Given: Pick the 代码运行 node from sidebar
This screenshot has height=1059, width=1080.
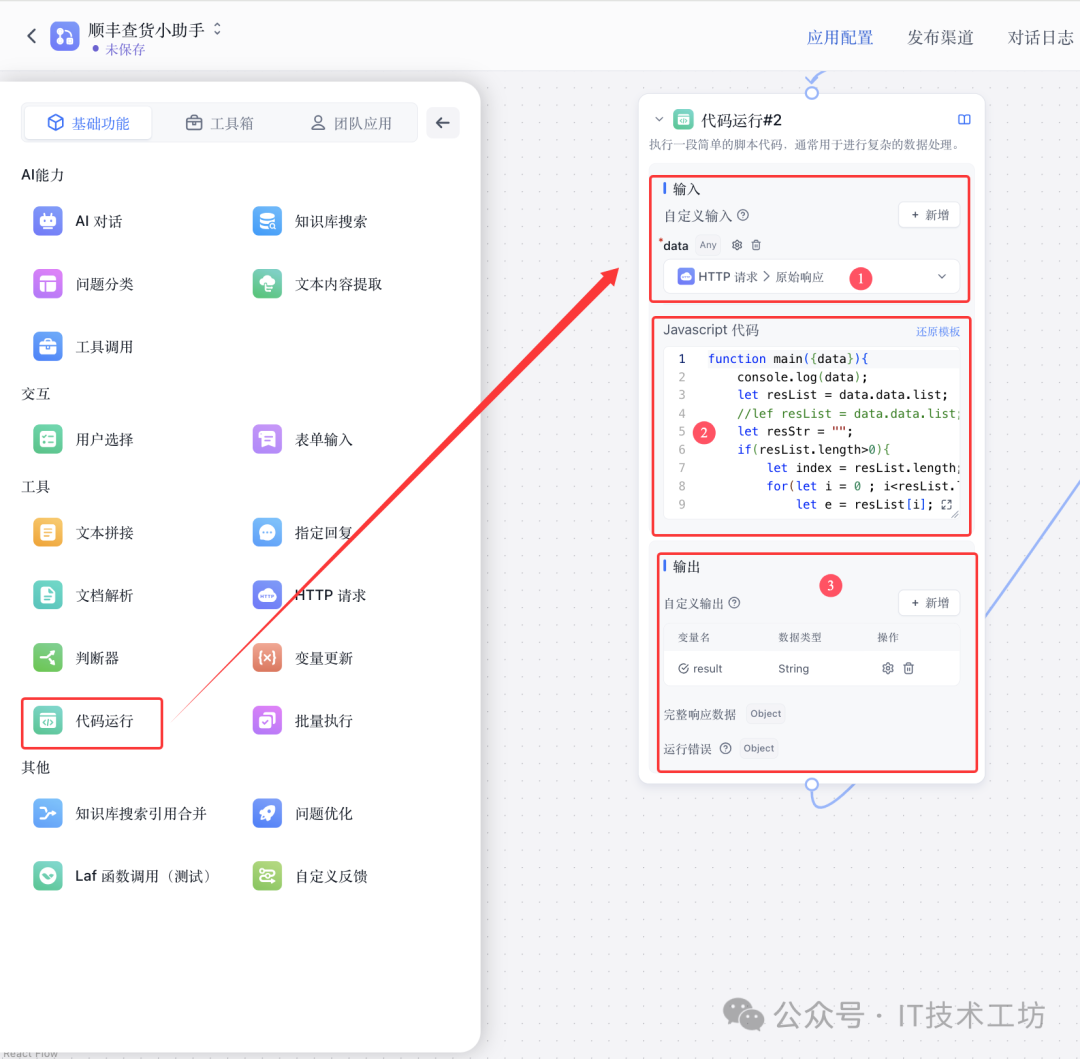Looking at the screenshot, I should coord(91,723).
